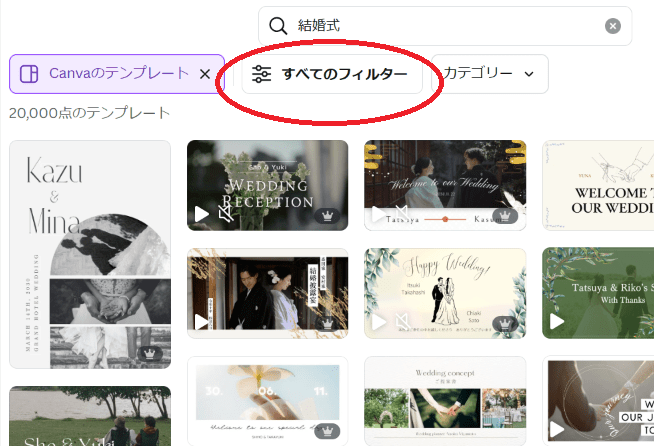654x446 pixels.
Task: Click the 20,000点のテンプレート count text
Action: click(x=90, y=113)
